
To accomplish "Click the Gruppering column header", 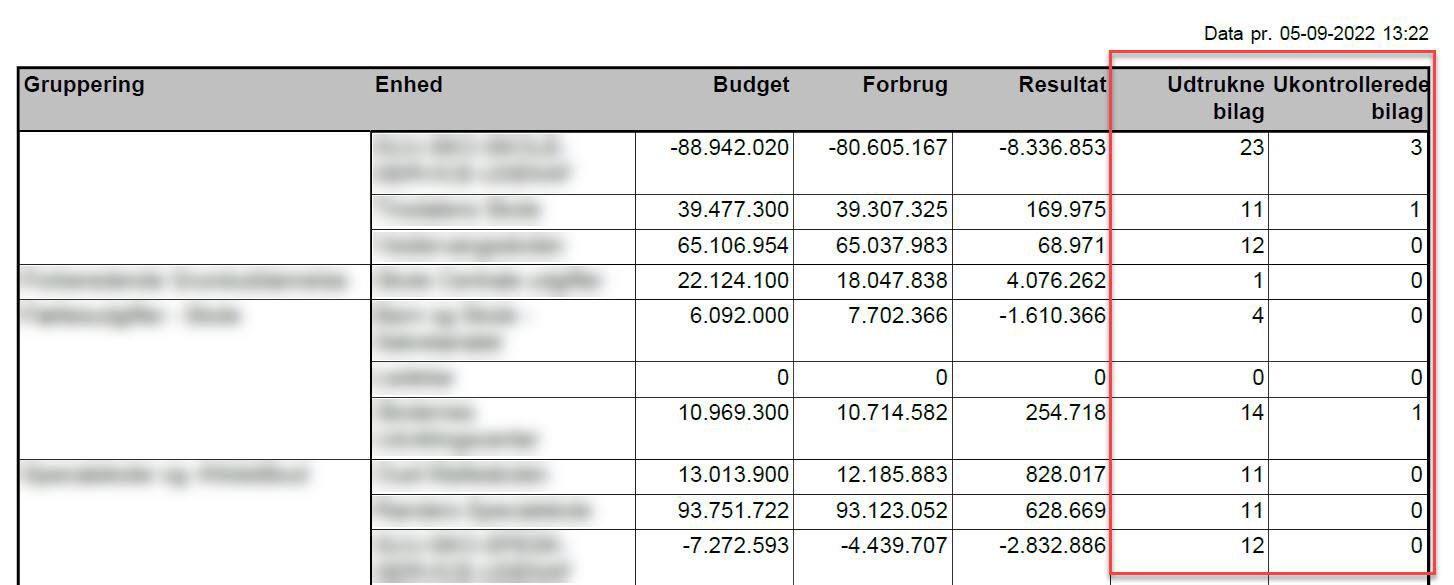I will click(x=84, y=85).
